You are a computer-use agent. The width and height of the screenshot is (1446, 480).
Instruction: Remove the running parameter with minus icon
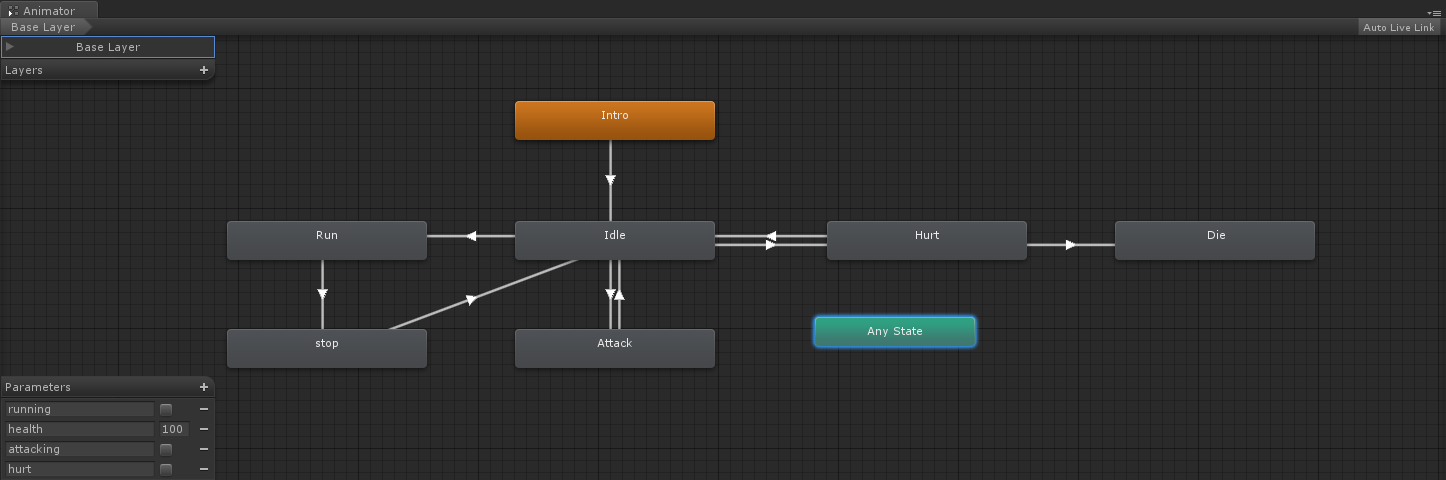[204, 409]
